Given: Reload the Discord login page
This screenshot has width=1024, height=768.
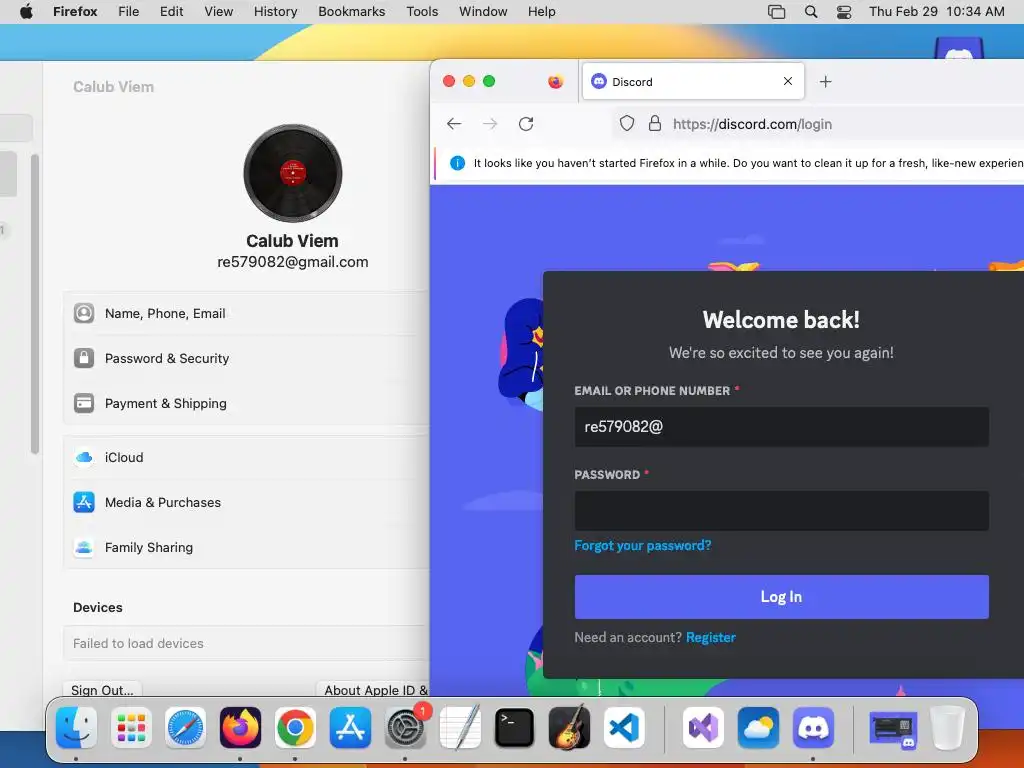Looking at the screenshot, I should [526, 124].
